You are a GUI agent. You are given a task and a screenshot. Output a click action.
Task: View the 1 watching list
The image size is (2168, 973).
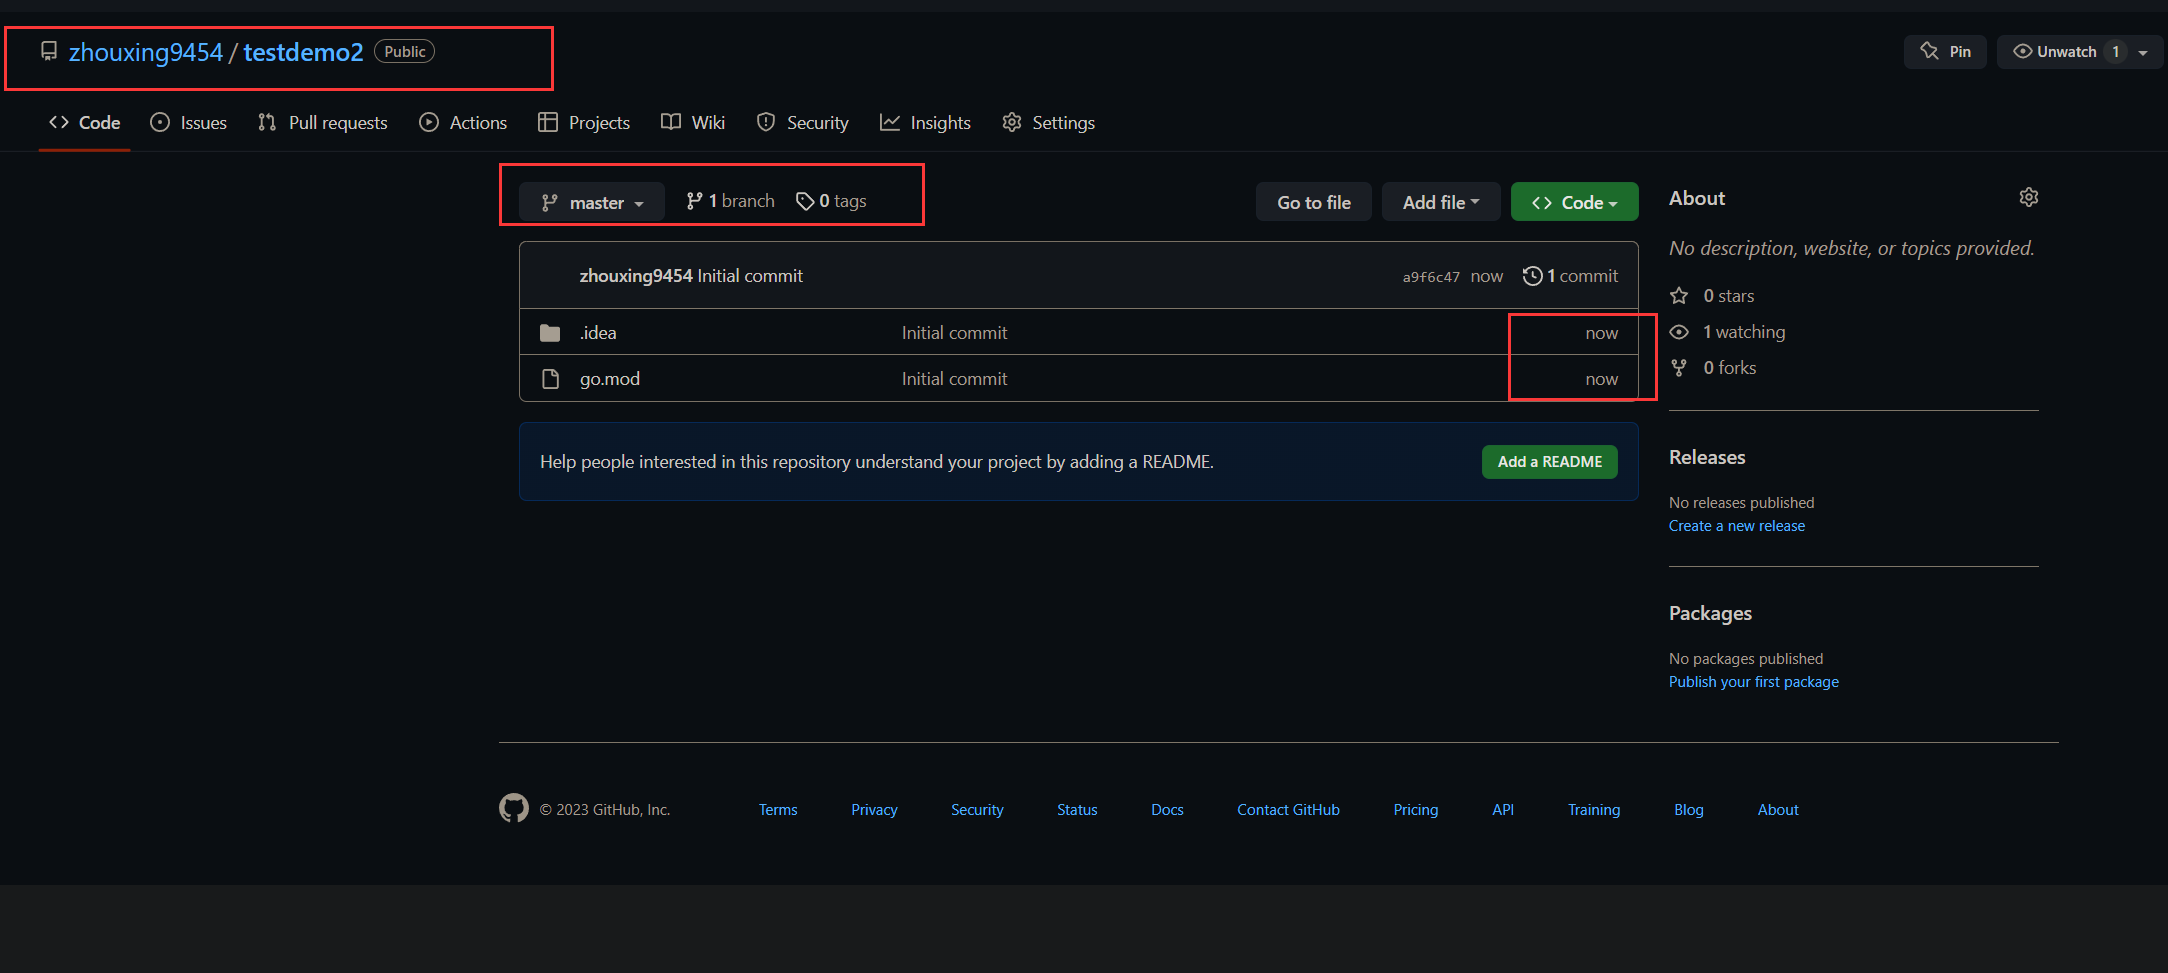1743,332
